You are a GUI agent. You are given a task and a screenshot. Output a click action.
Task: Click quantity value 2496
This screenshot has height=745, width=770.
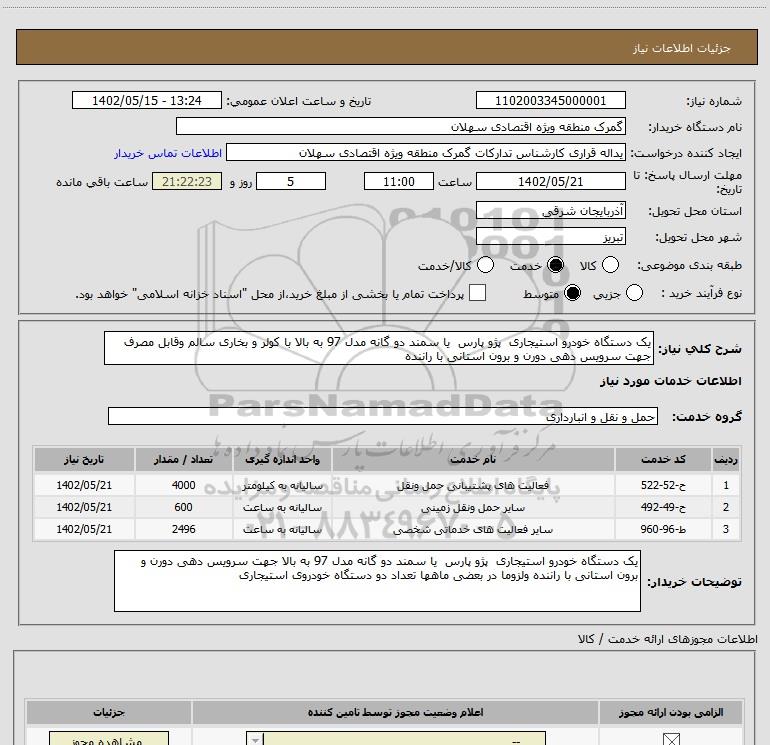tap(184, 529)
